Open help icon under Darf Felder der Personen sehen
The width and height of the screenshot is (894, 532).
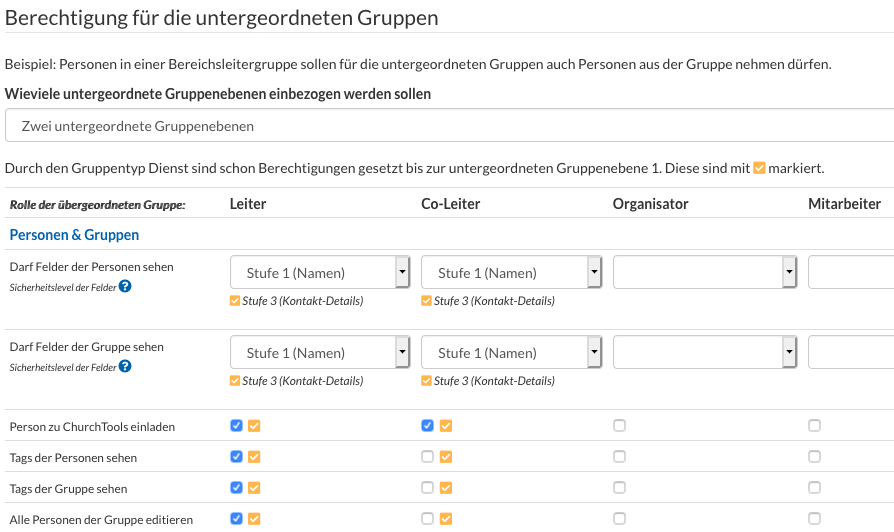tap(125, 286)
